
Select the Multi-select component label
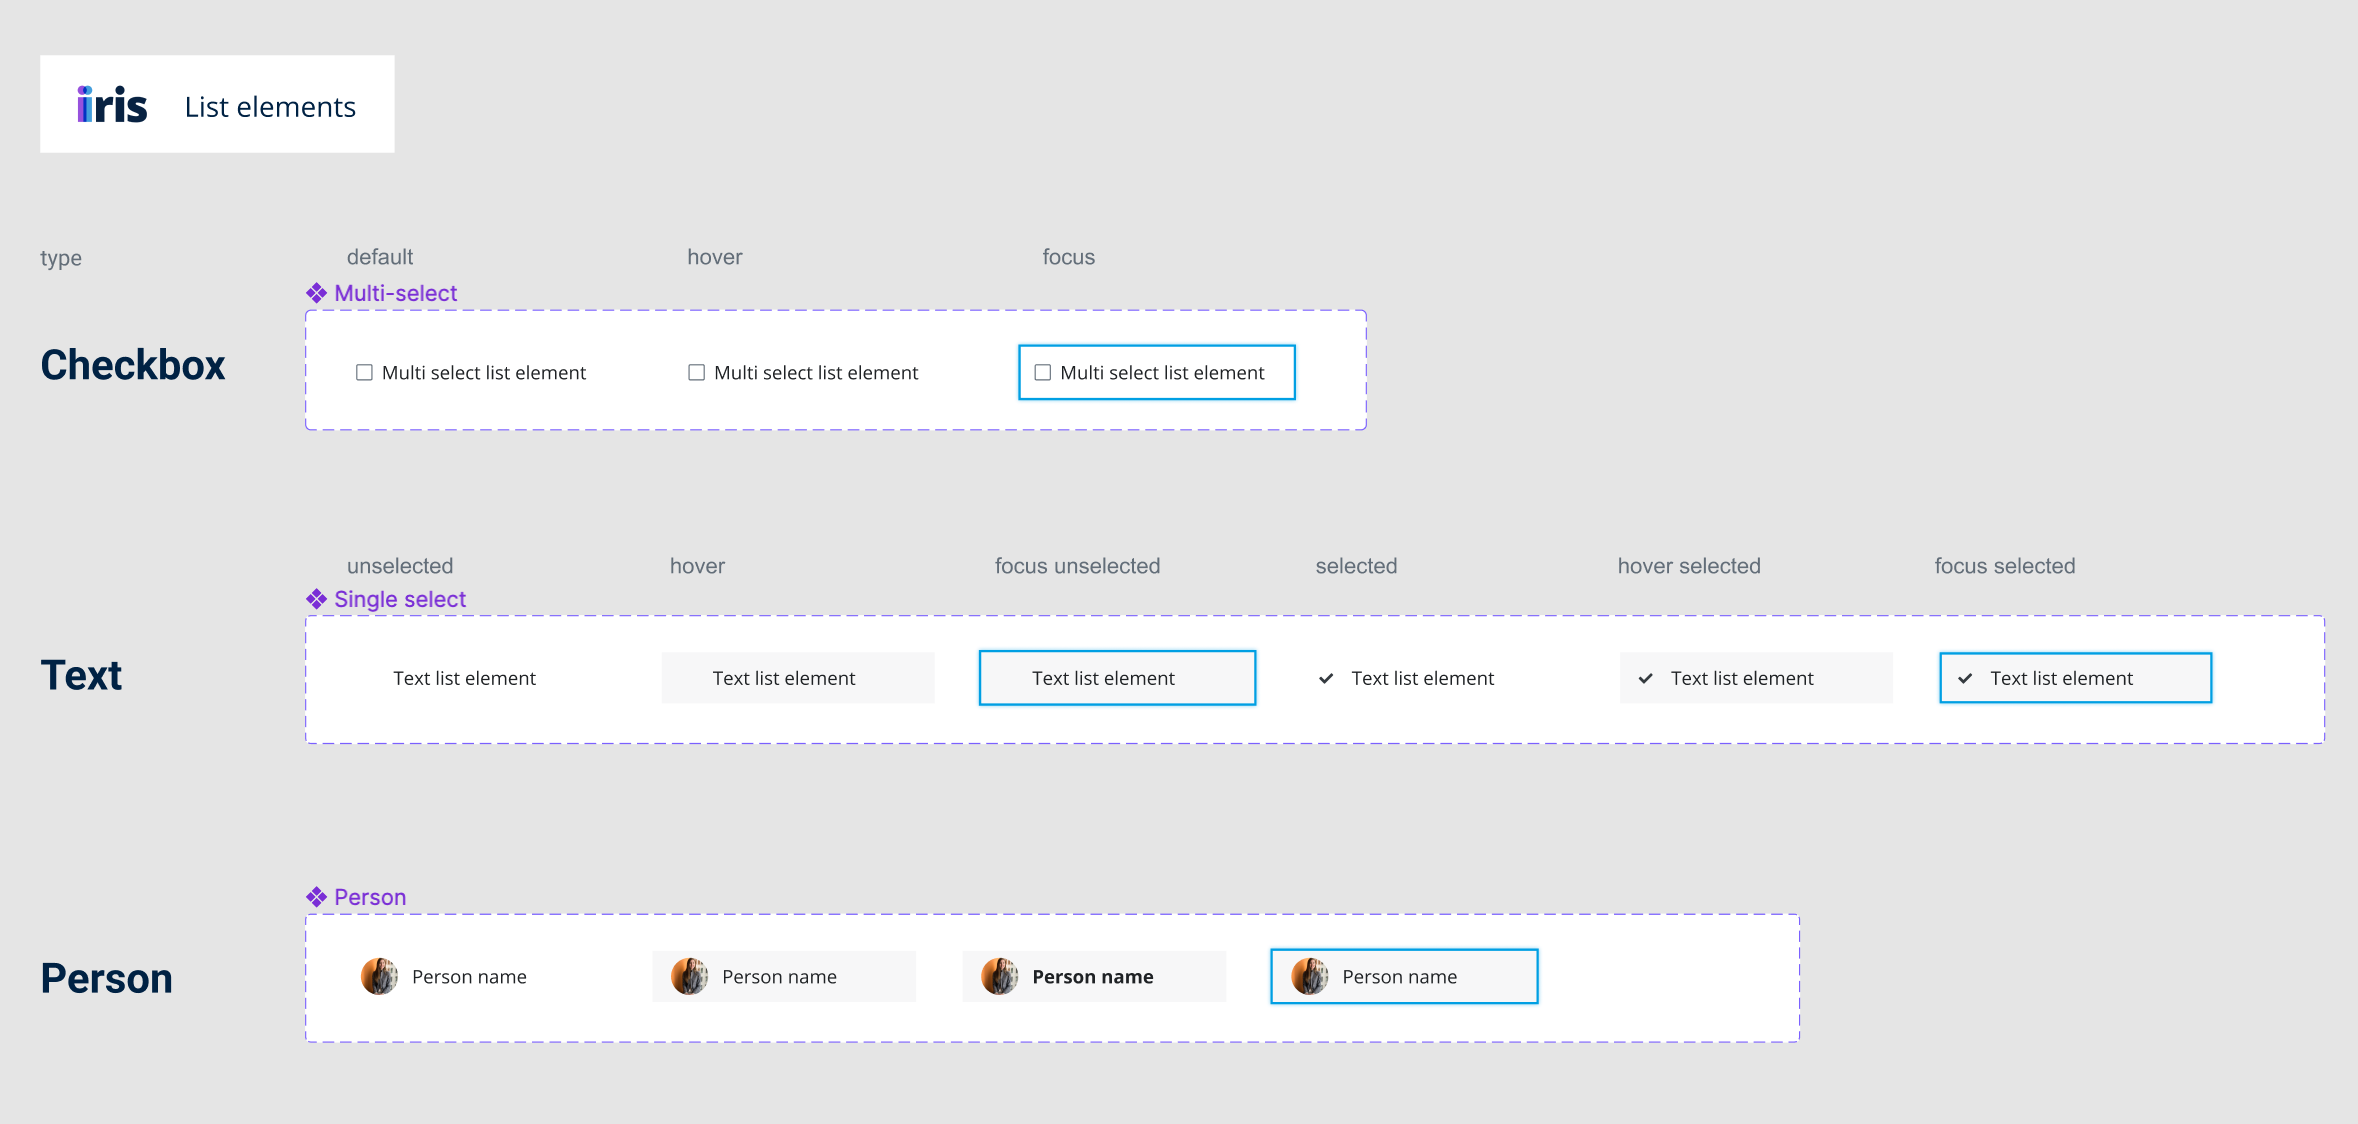click(395, 293)
